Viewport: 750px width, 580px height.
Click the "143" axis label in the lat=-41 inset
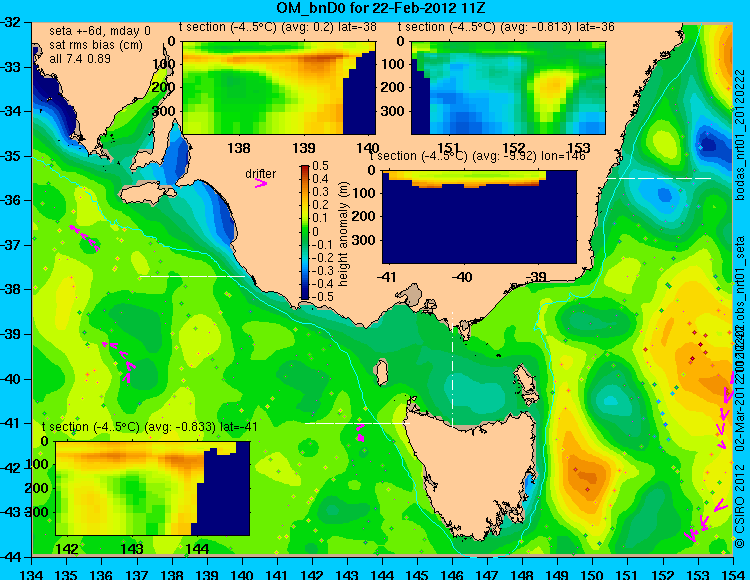[132, 548]
